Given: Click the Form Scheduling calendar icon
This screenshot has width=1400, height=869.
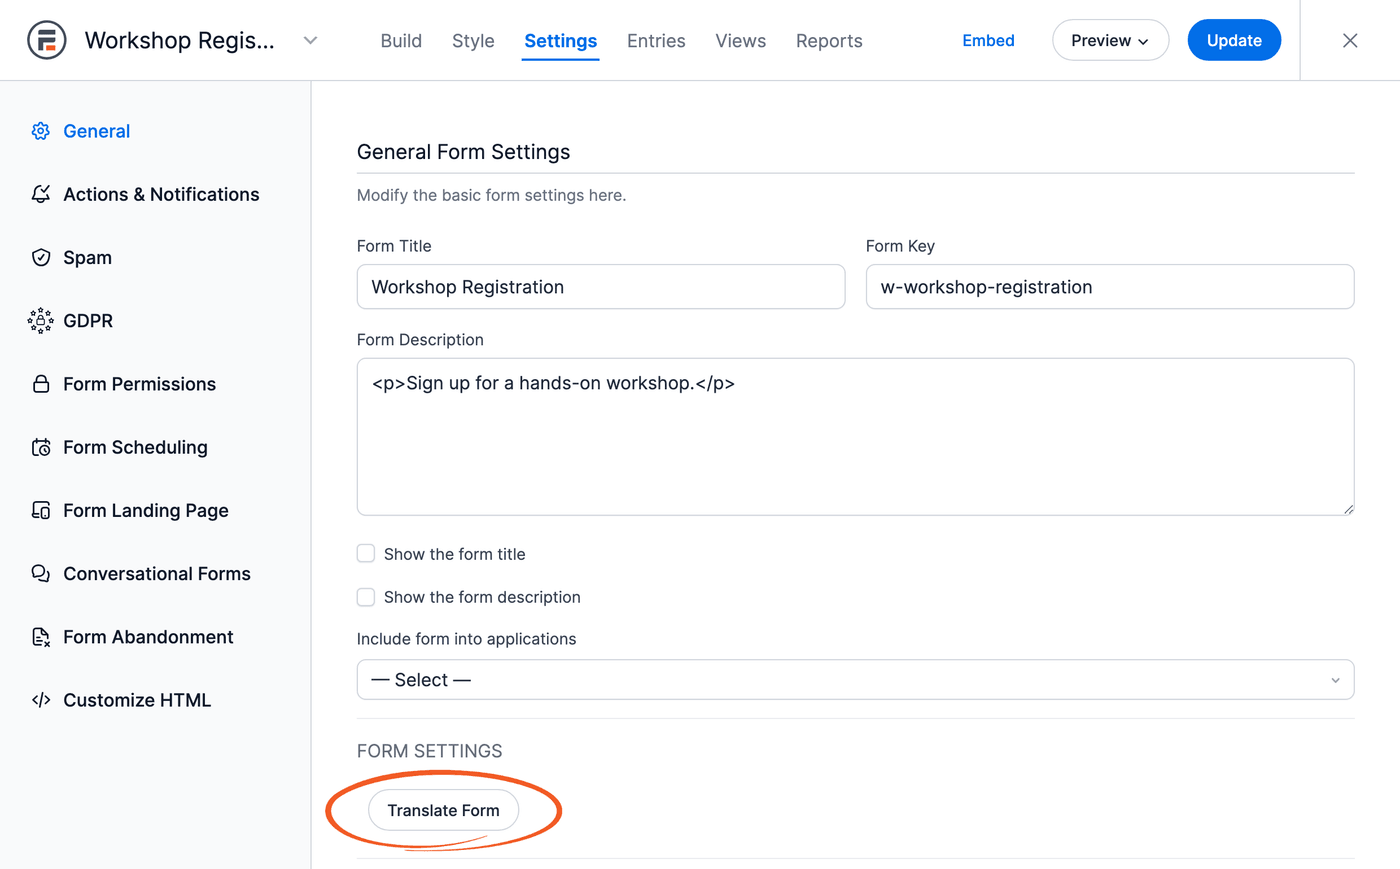Looking at the screenshot, I should (41, 447).
